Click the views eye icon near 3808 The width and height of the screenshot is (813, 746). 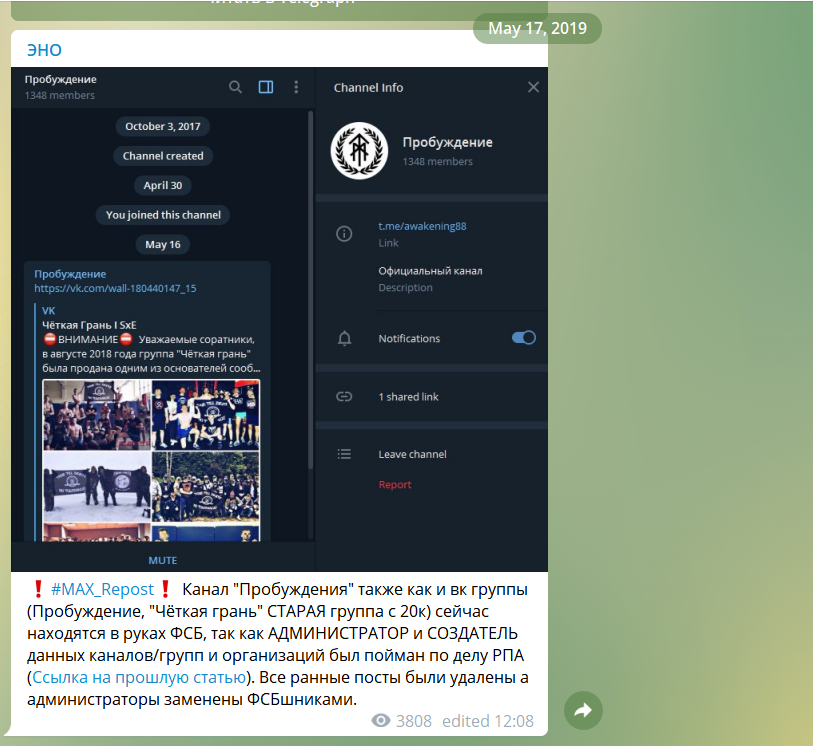tap(381, 721)
